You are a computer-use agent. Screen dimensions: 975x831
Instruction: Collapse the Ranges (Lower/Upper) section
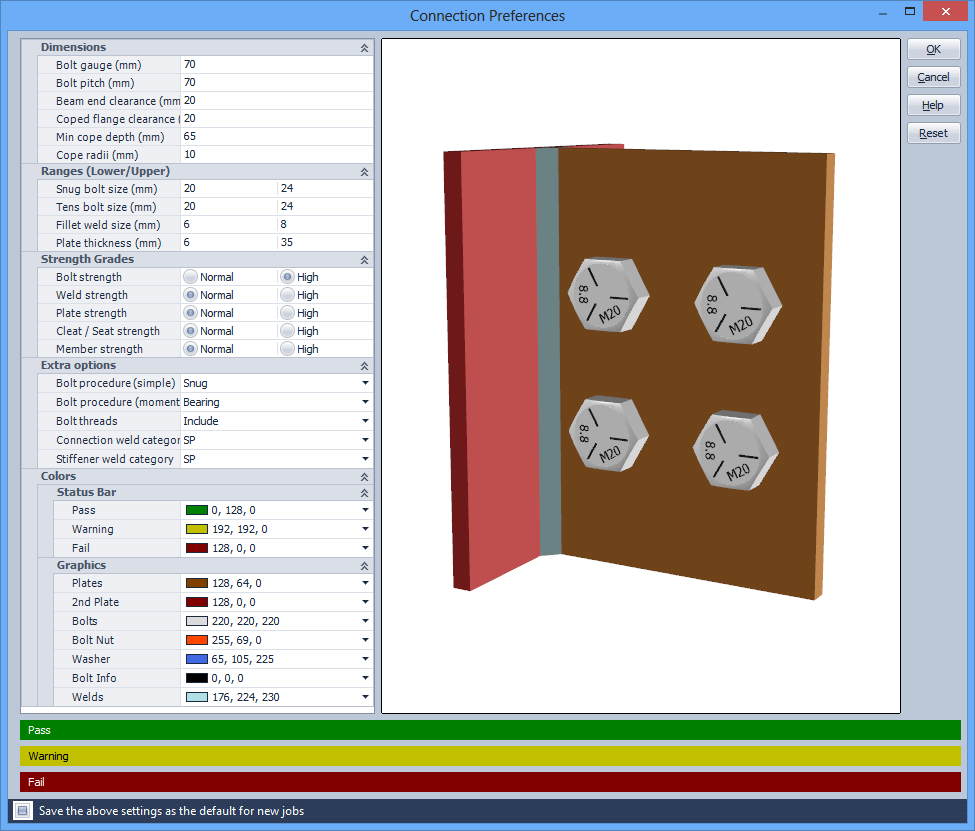364,172
